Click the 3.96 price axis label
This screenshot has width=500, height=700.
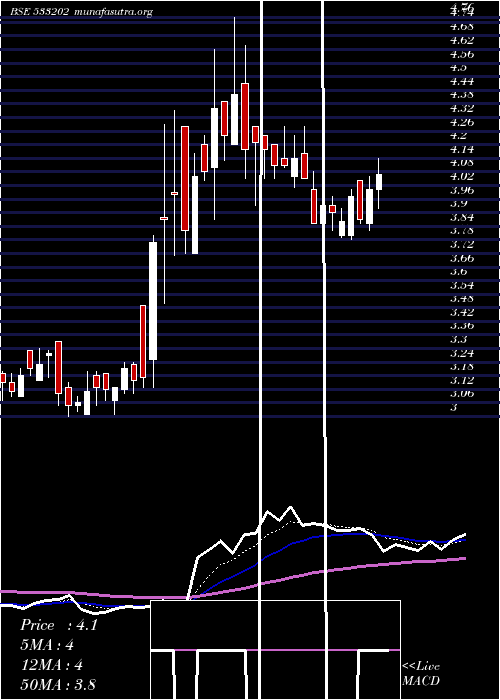point(462,190)
